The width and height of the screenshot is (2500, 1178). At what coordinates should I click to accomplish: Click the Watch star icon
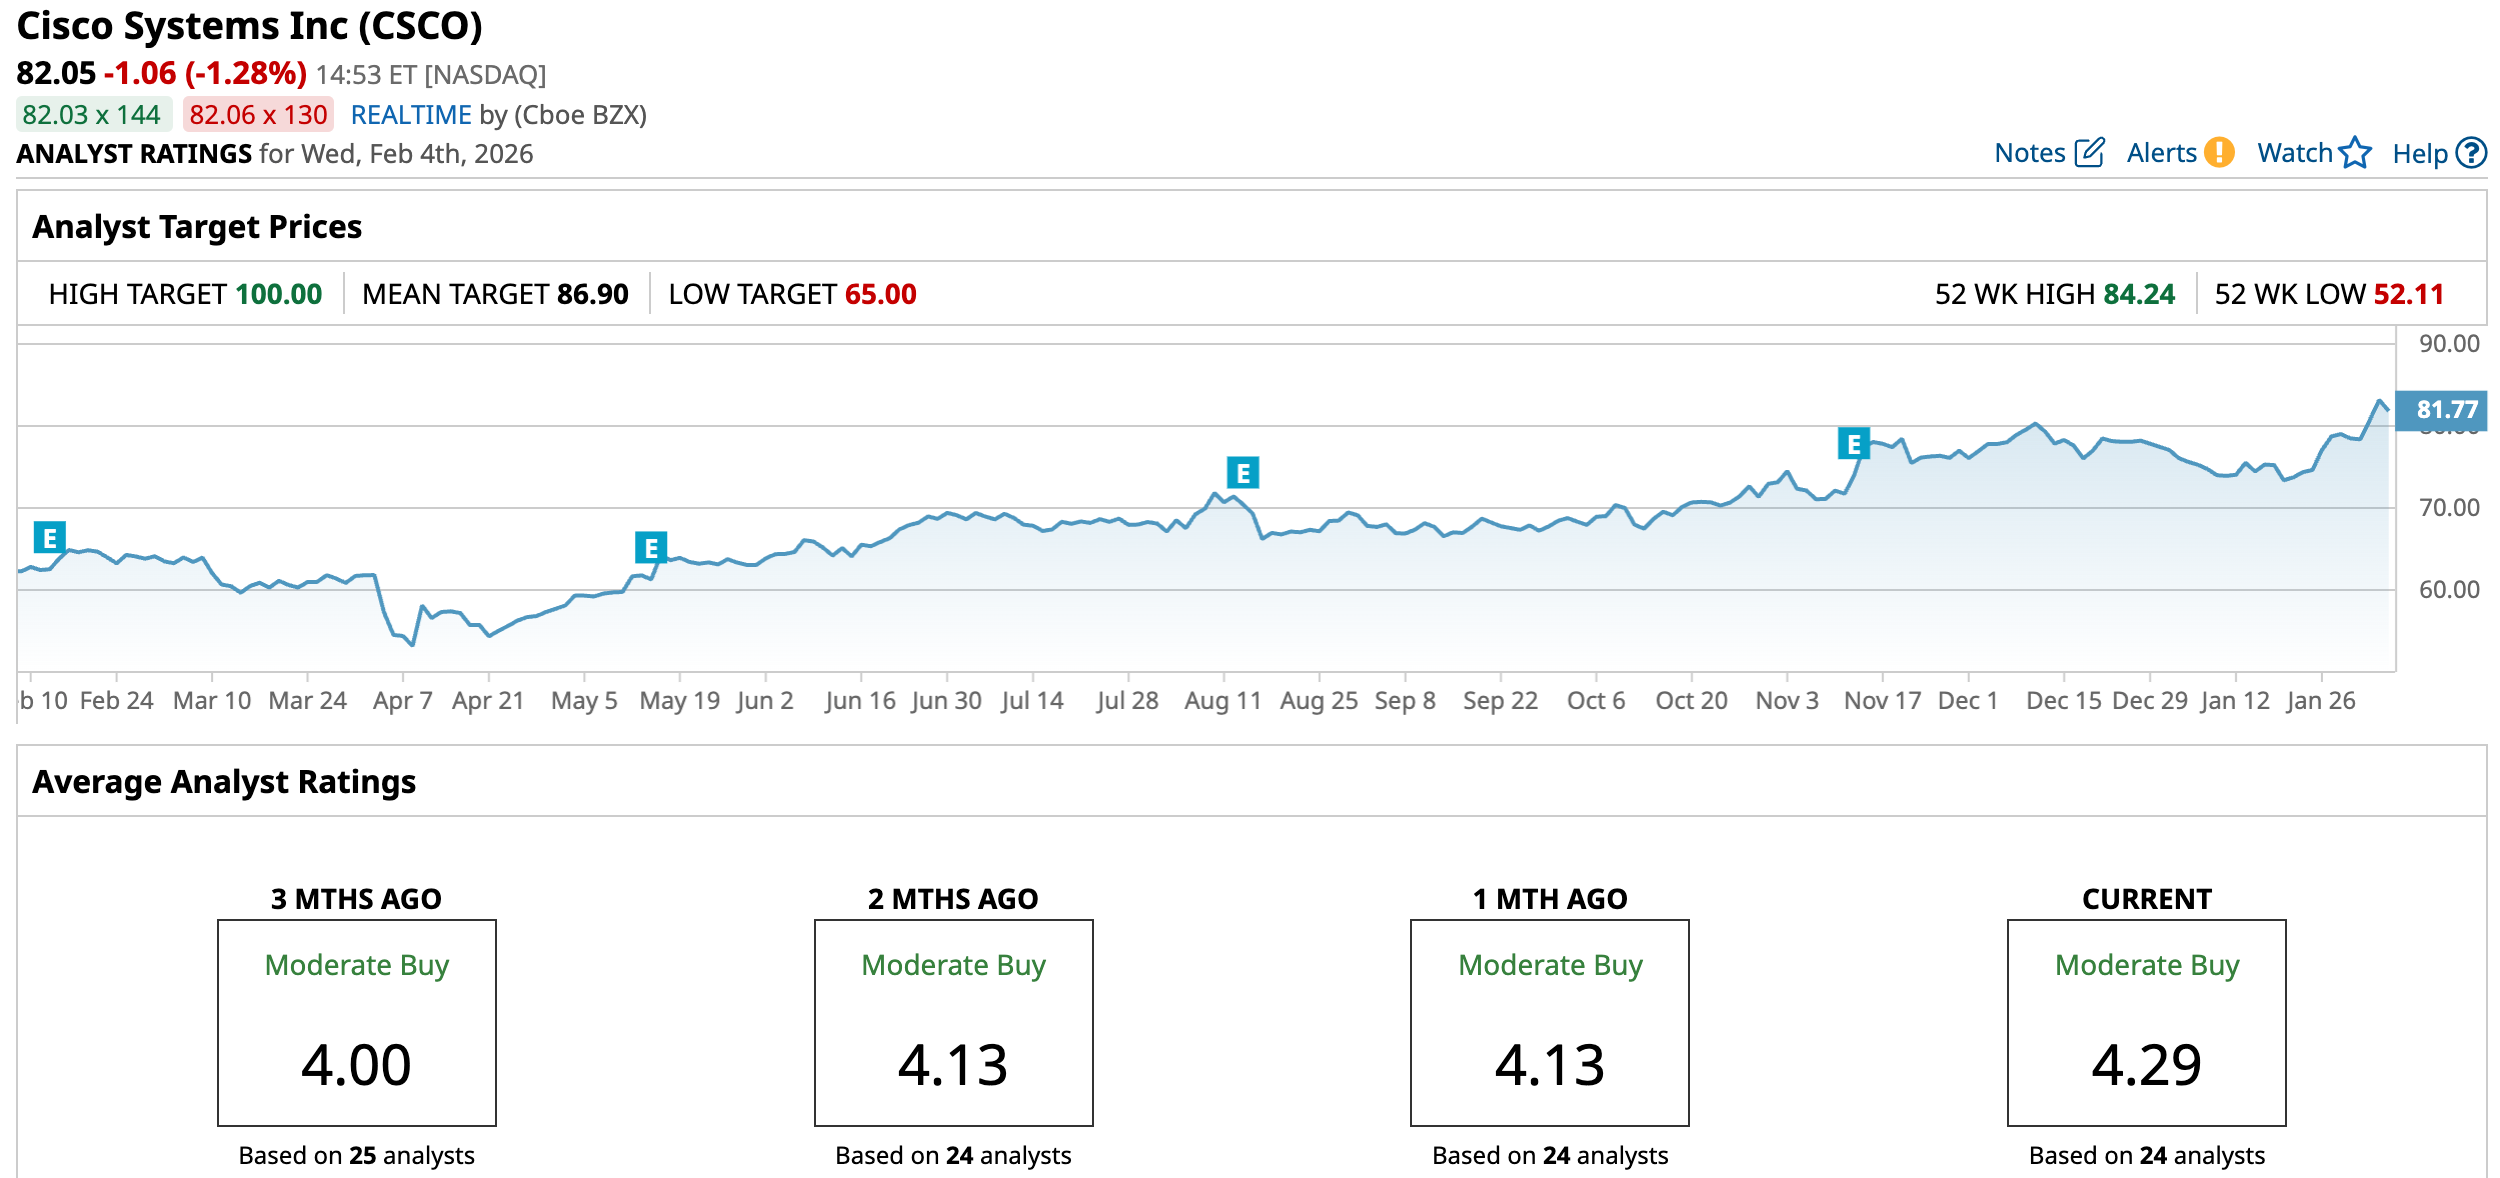tap(2355, 153)
